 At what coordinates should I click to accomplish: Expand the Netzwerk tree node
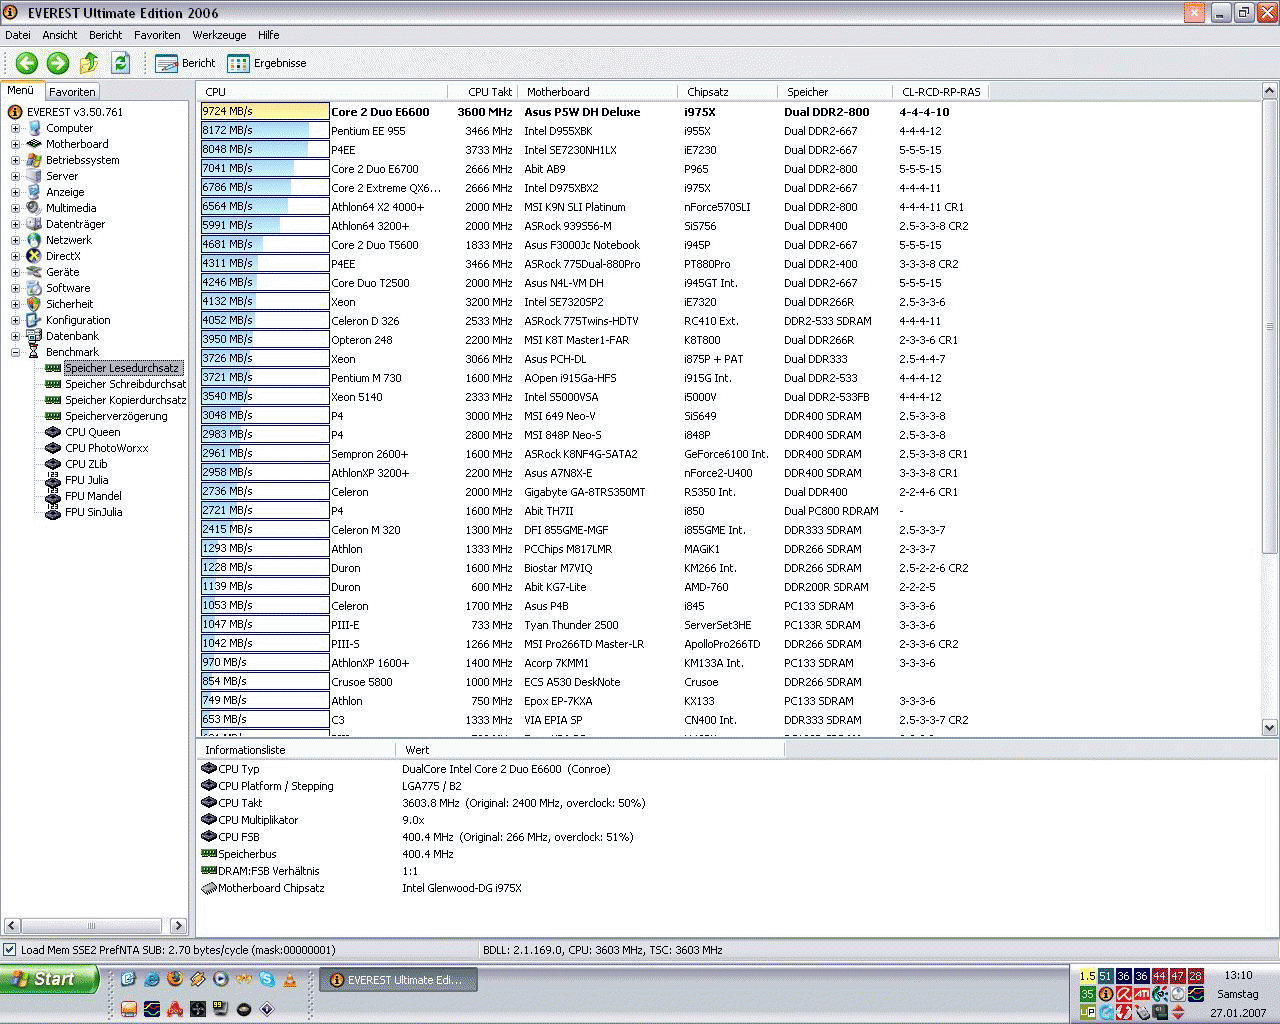(15, 240)
